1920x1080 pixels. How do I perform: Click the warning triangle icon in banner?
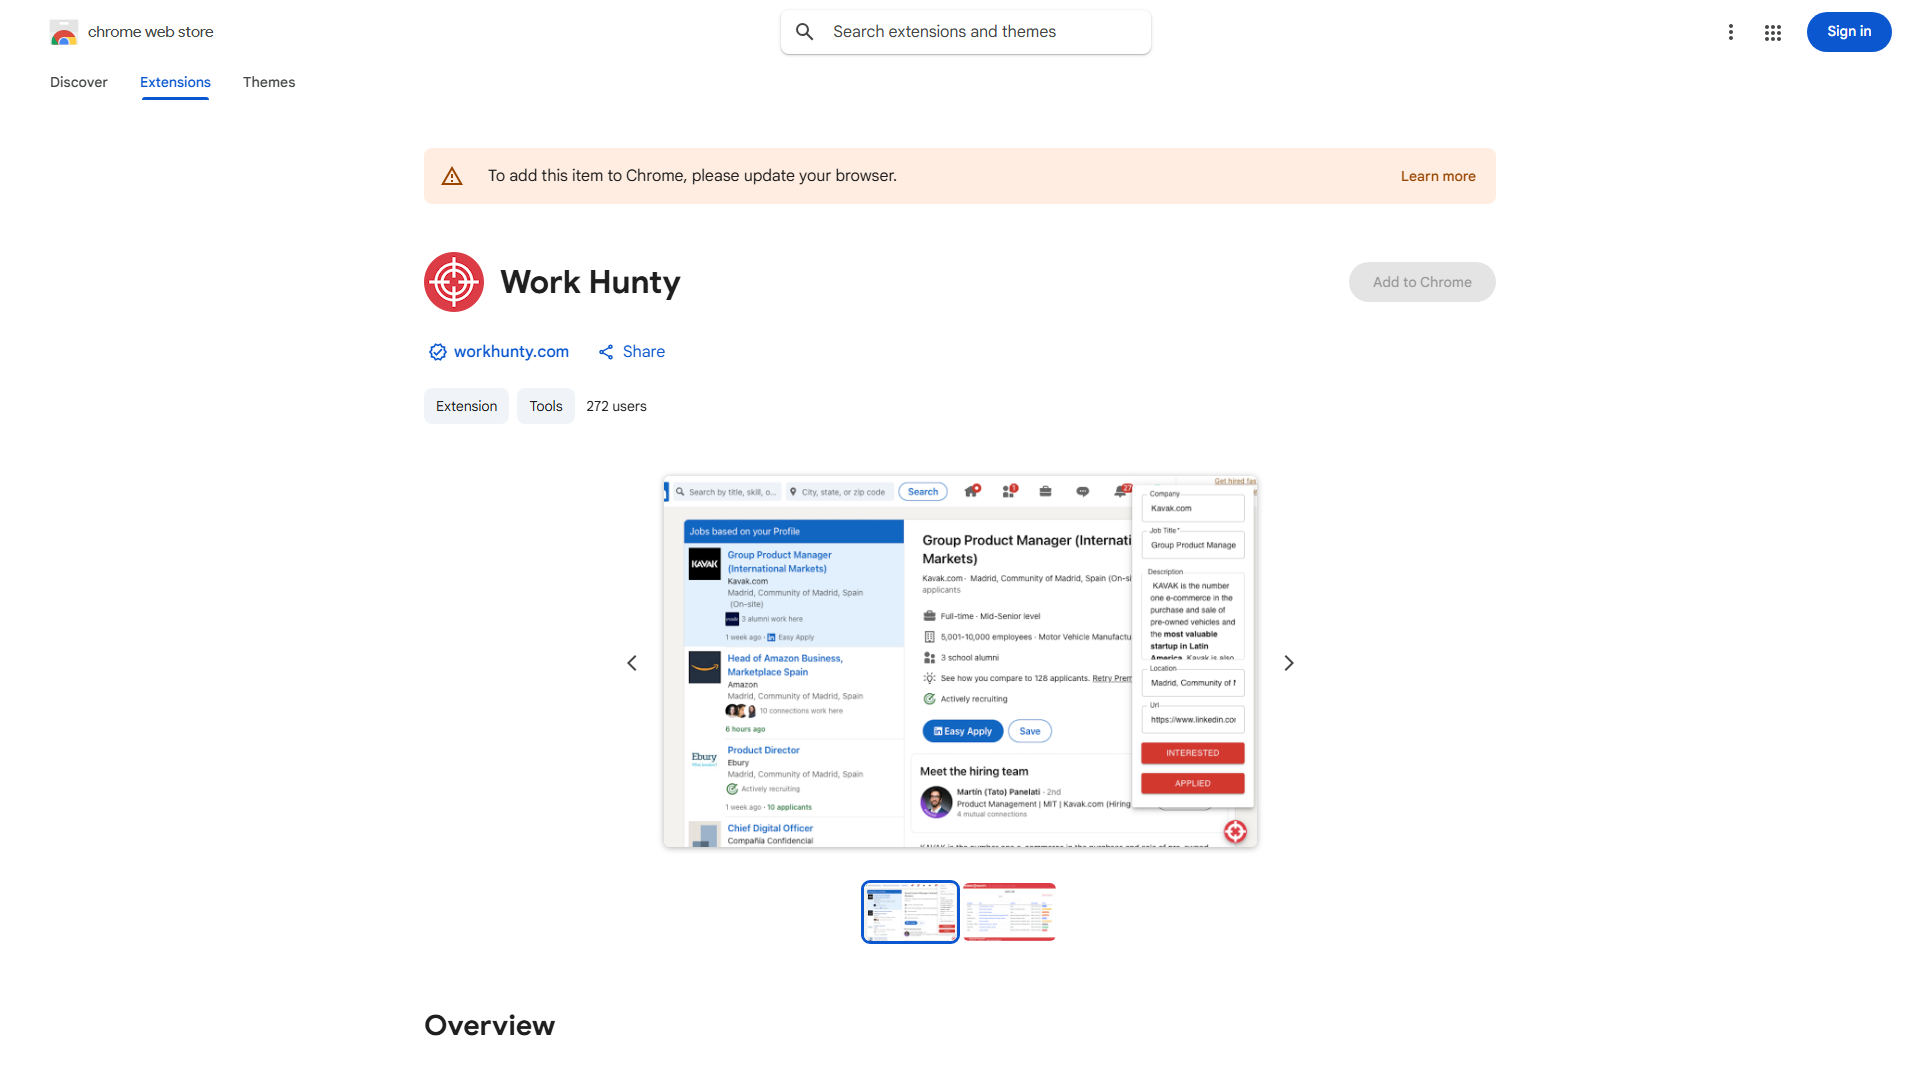click(x=452, y=176)
